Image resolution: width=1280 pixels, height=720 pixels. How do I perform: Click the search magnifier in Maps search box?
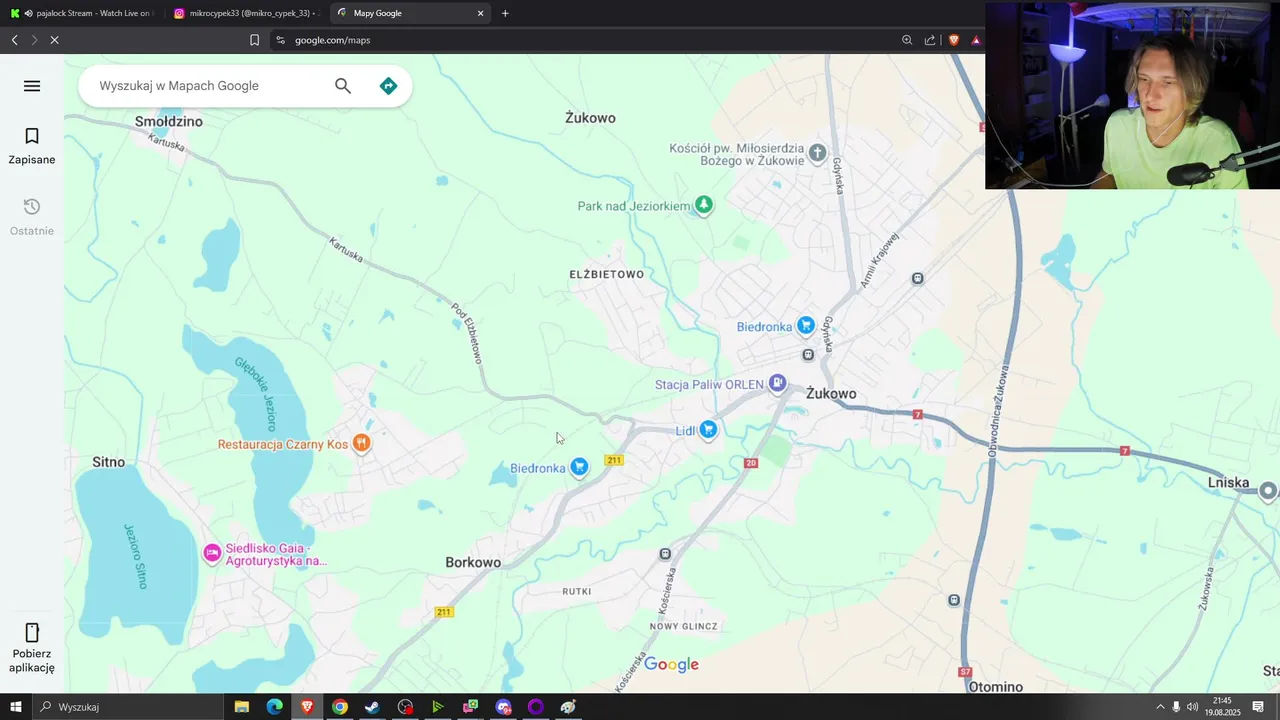click(343, 86)
